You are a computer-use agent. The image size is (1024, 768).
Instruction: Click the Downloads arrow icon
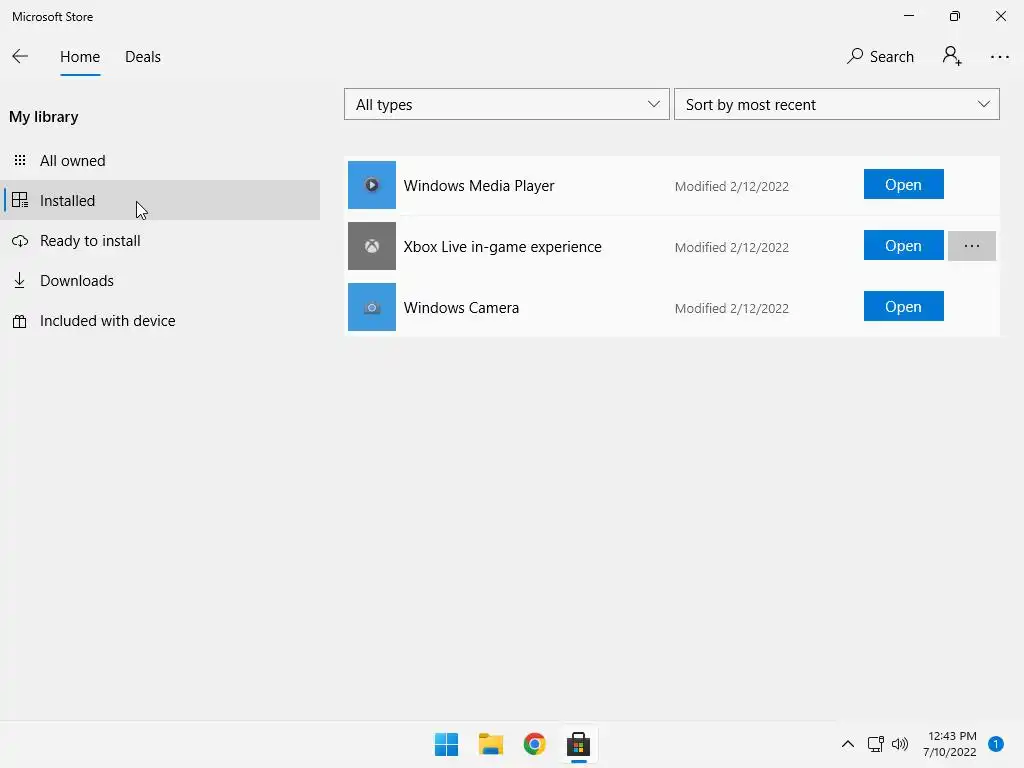(20, 281)
